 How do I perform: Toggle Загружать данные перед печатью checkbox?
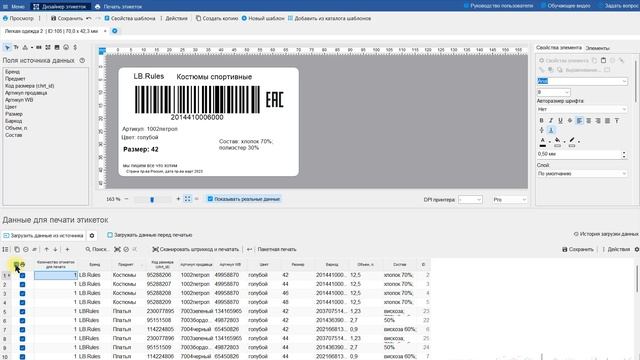pos(110,235)
